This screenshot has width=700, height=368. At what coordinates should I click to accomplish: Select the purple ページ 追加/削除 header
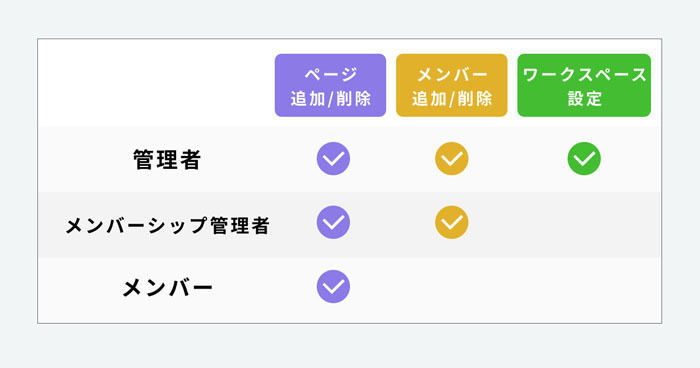330,85
